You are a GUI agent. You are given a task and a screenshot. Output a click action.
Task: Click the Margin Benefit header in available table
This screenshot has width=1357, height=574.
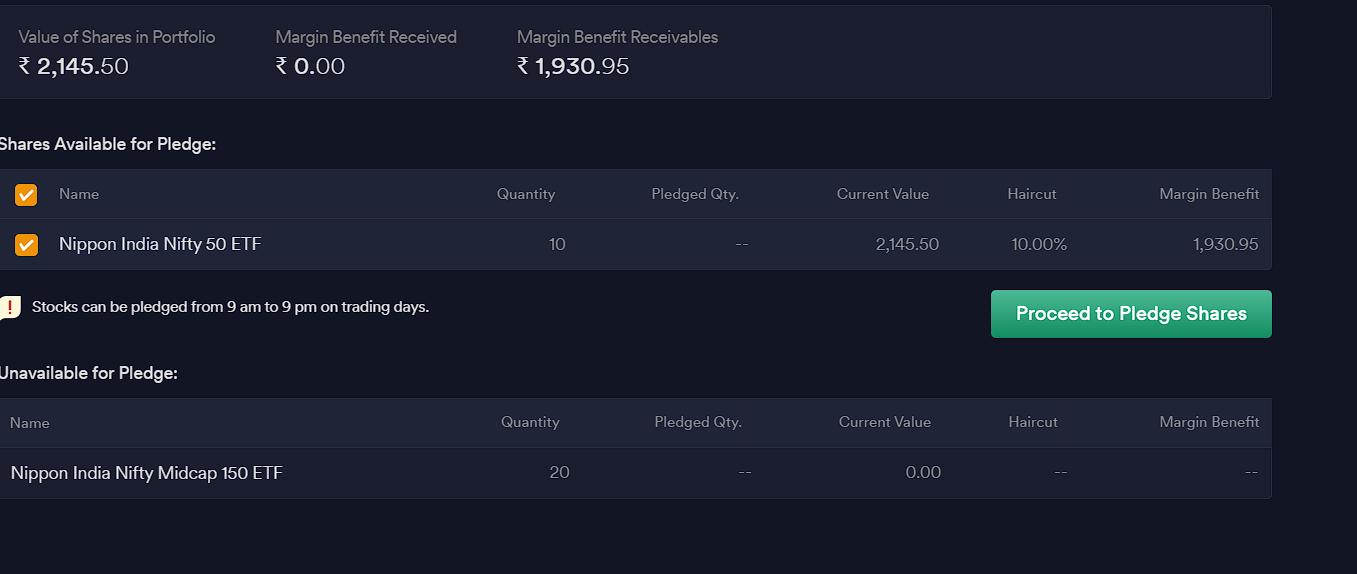pos(1209,194)
